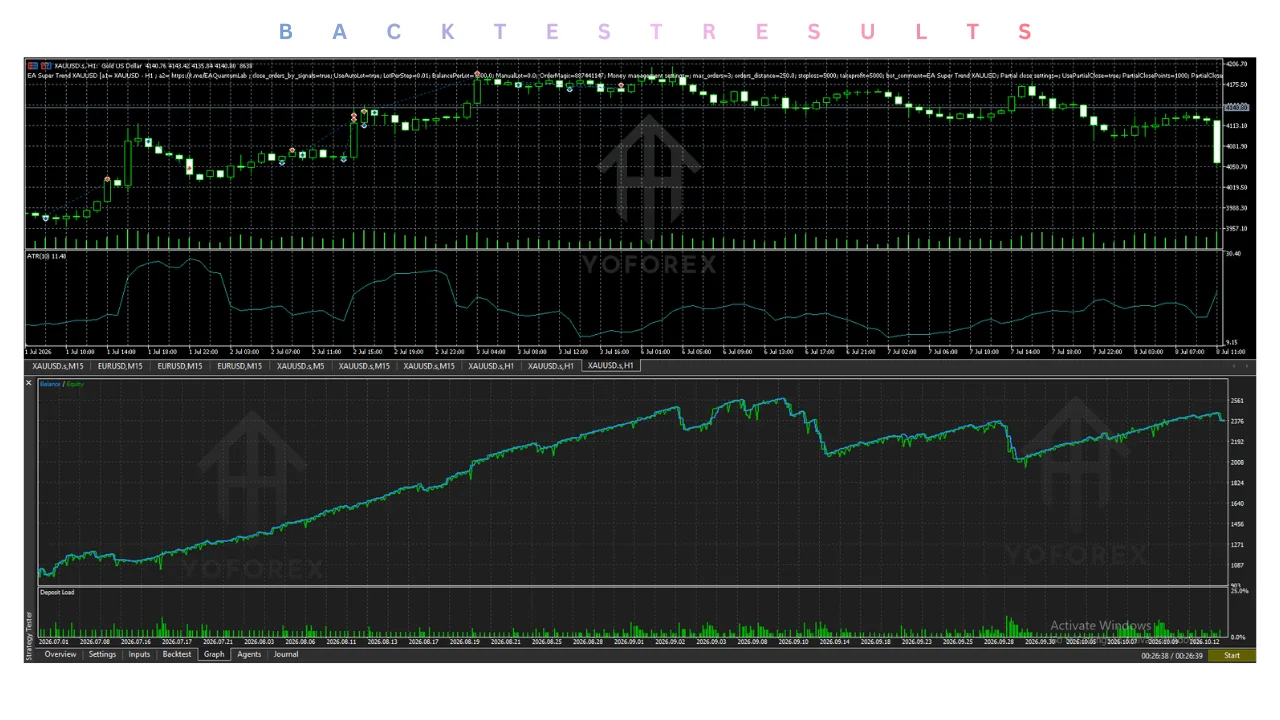
Task: Switch to the XAUUSD.s,M5 chart tab
Action: coord(300,366)
